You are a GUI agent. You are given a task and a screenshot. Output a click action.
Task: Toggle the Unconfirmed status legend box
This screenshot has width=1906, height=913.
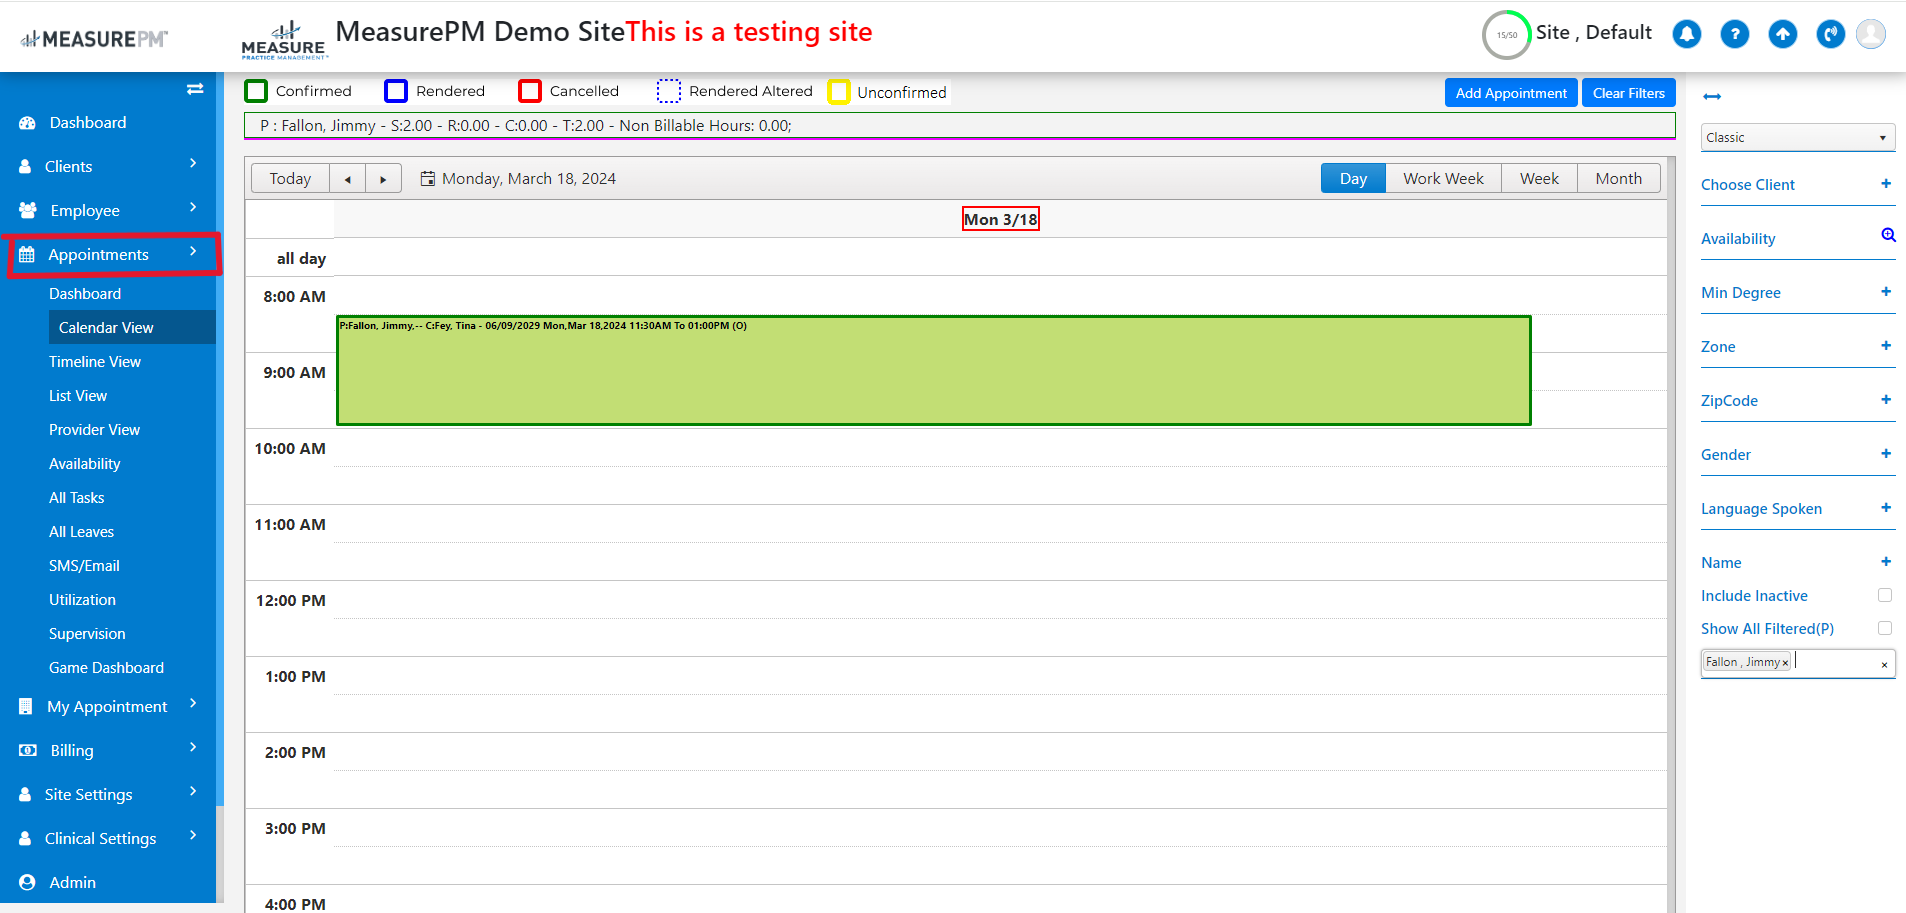(x=839, y=92)
